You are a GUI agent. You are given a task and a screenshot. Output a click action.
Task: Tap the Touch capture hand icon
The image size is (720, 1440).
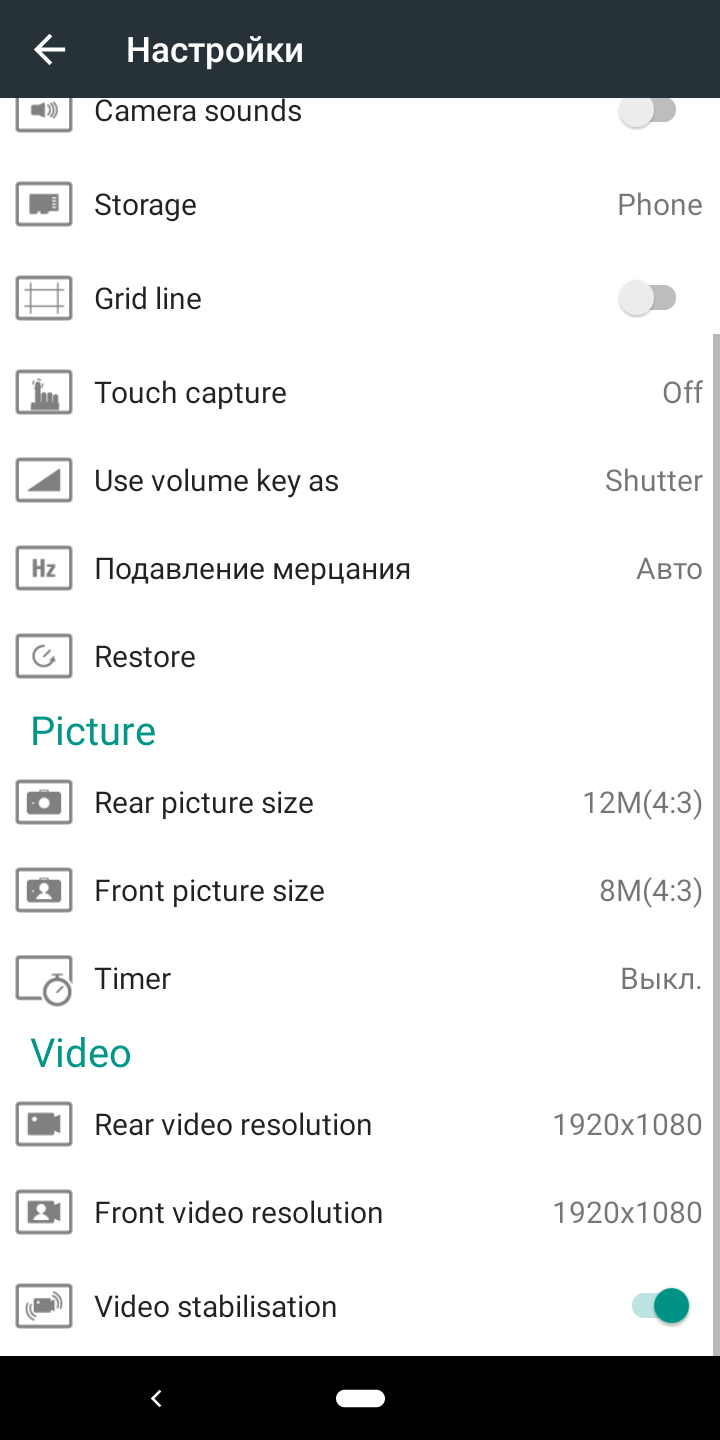pyautogui.click(x=44, y=393)
